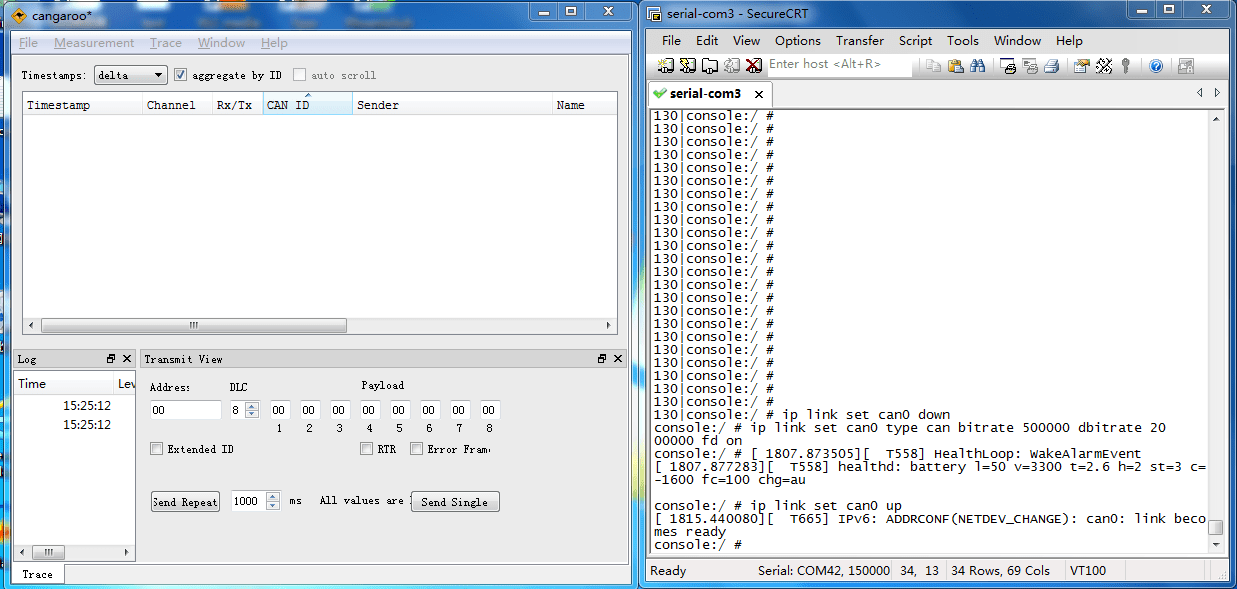Image resolution: width=1237 pixels, height=589 pixels.
Task: Click the first 15:25:12 log entry
Action: click(x=87, y=406)
